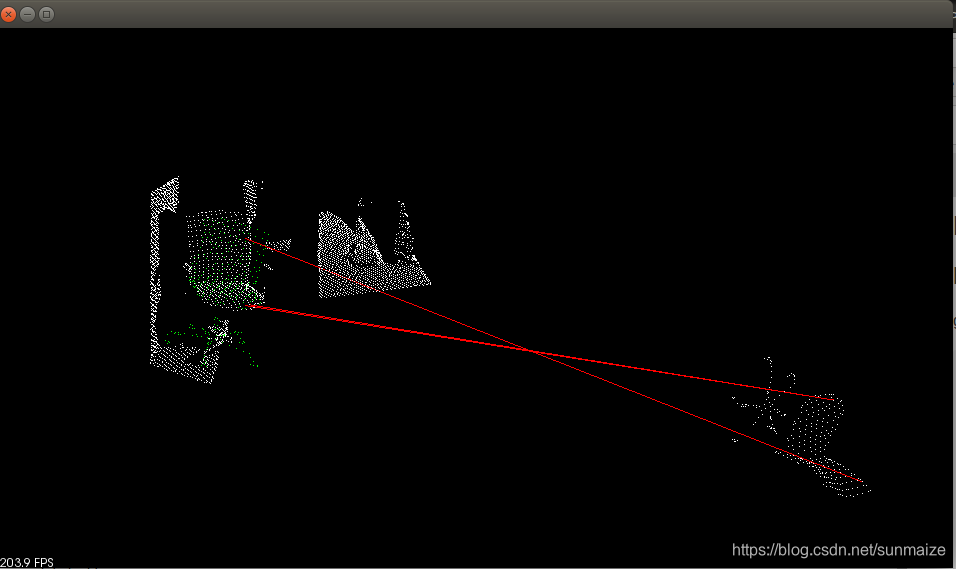Click the 203.9 FPS readout
The width and height of the screenshot is (956, 569).
pos(27,562)
